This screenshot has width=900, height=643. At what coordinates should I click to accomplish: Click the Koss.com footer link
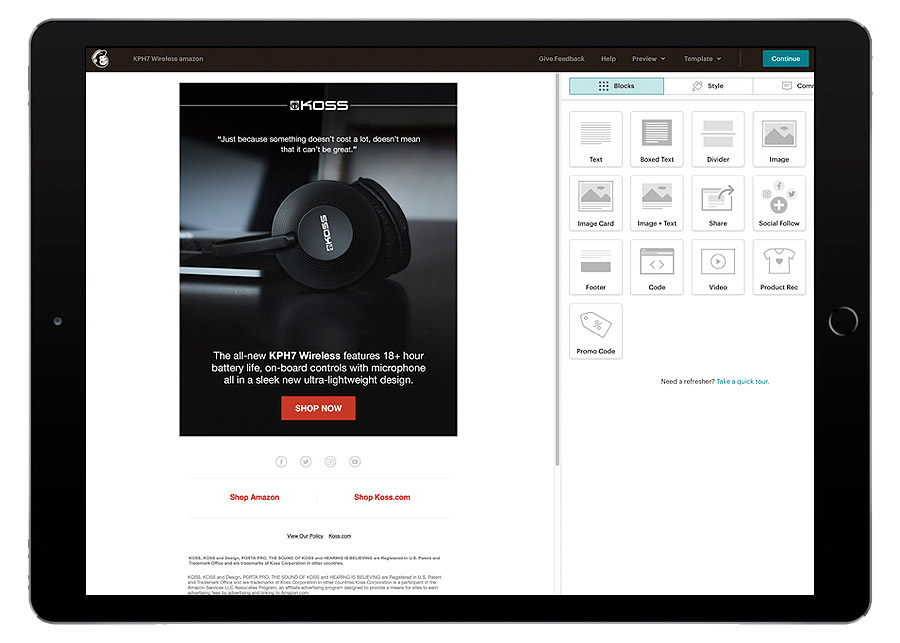pos(340,536)
